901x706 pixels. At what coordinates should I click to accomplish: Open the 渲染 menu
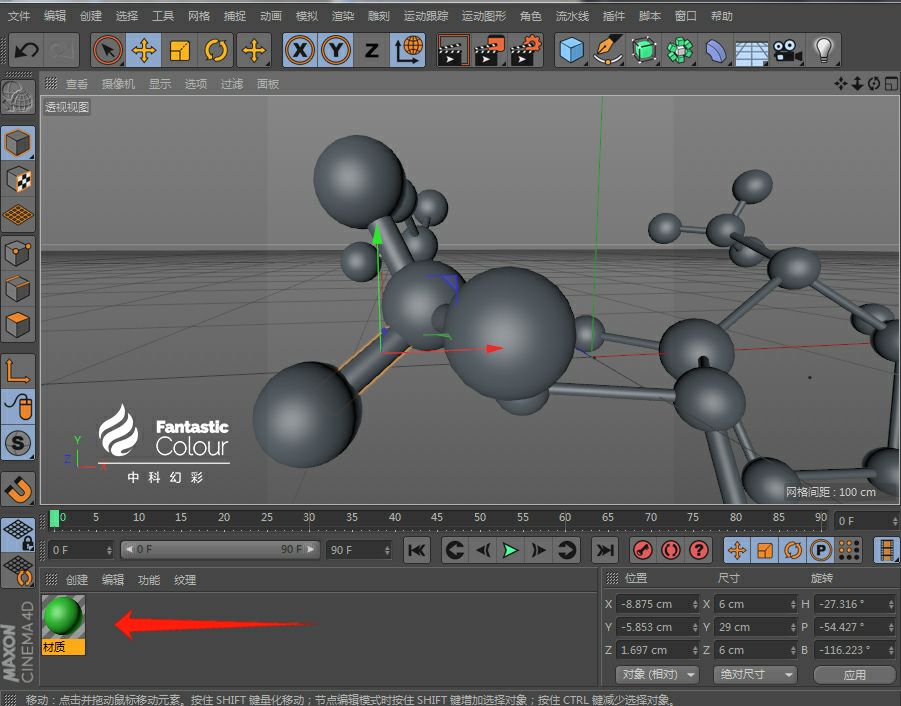(343, 16)
